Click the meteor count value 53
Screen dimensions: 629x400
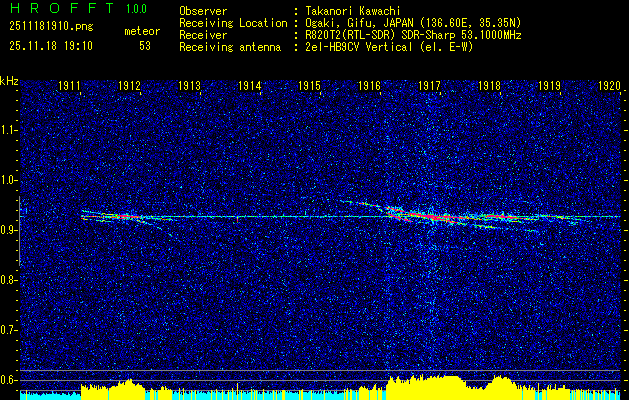coord(145,46)
